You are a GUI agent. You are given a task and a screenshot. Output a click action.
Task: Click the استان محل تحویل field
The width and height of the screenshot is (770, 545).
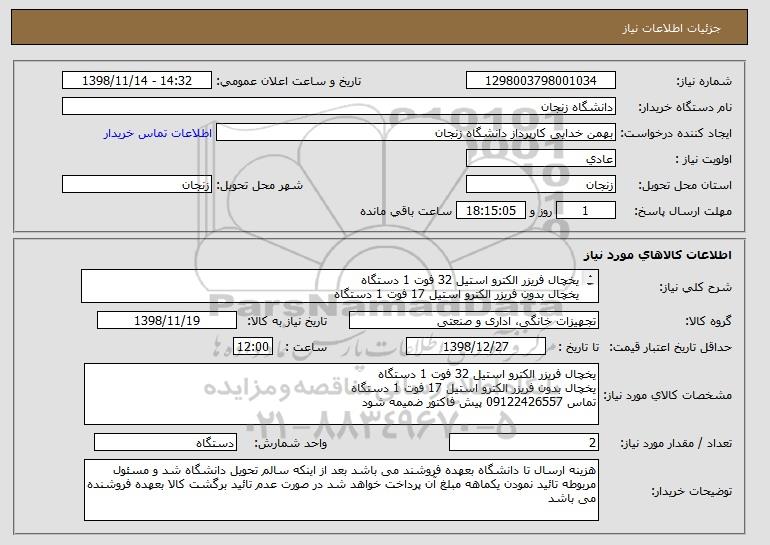point(541,185)
